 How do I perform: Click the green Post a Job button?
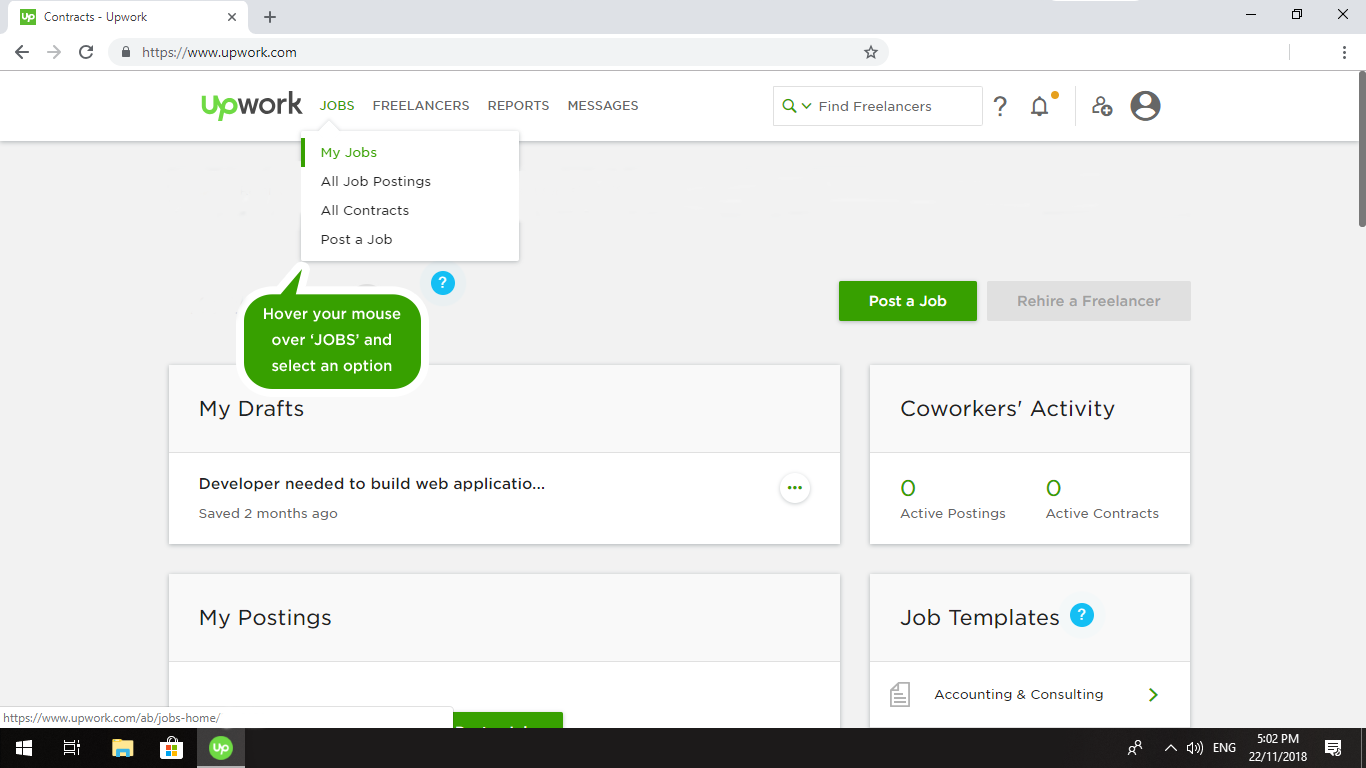point(907,301)
